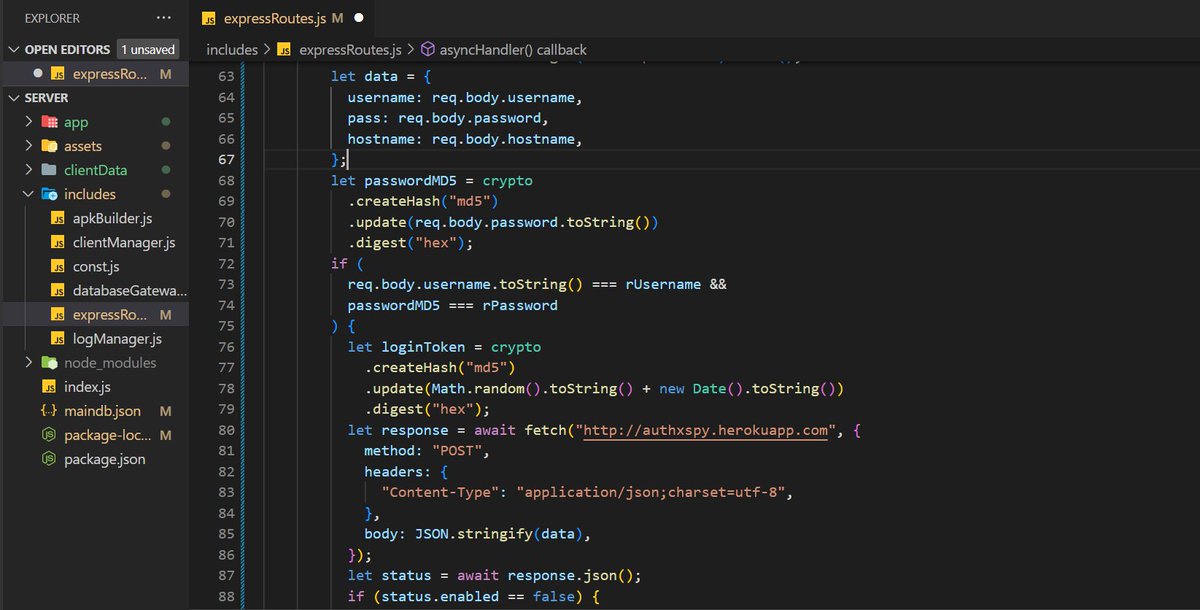Open databaseGateway.js file in tree
Screen dimensions: 1200x610
coord(130,291)
